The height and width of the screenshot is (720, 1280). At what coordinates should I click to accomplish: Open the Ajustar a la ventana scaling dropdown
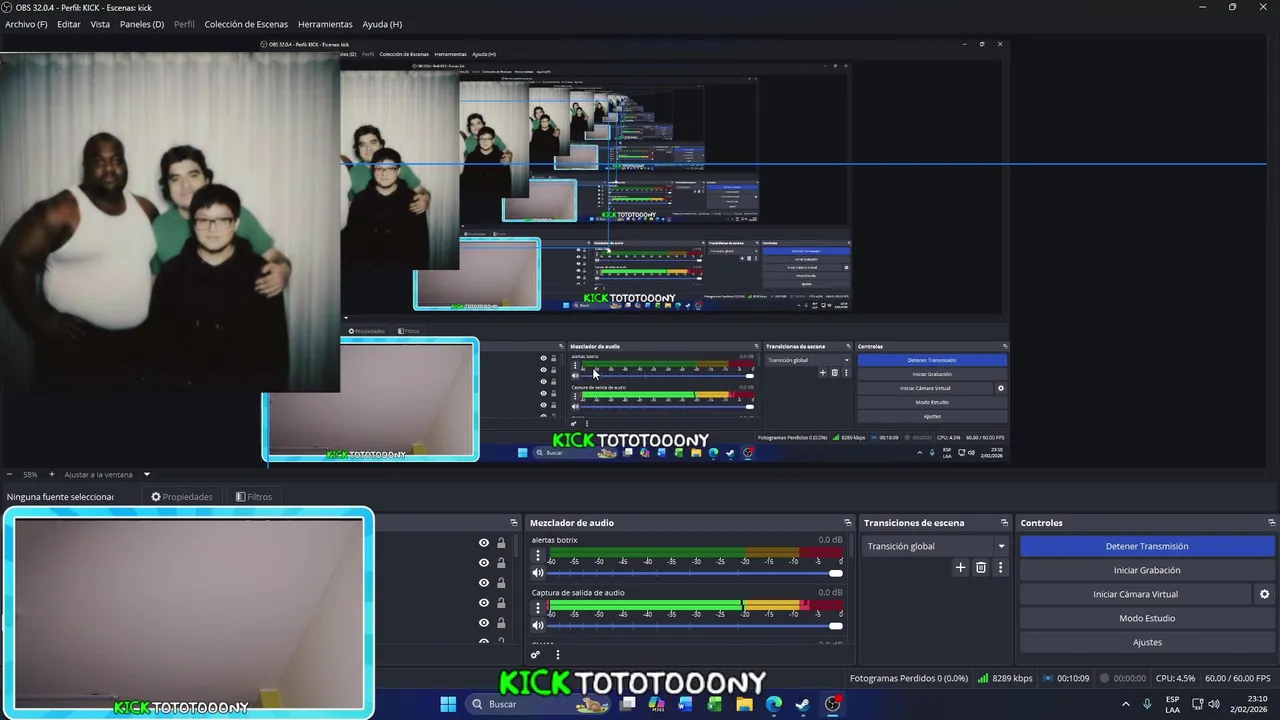[107, 474]
